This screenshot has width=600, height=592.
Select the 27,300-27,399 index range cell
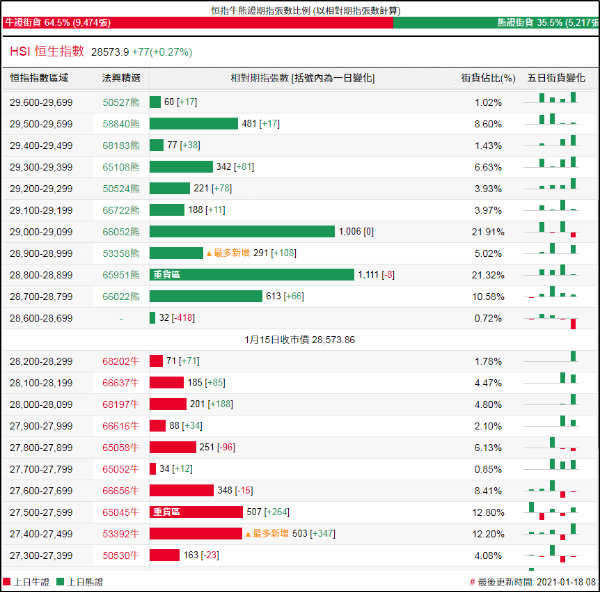(x=41, y=555)
